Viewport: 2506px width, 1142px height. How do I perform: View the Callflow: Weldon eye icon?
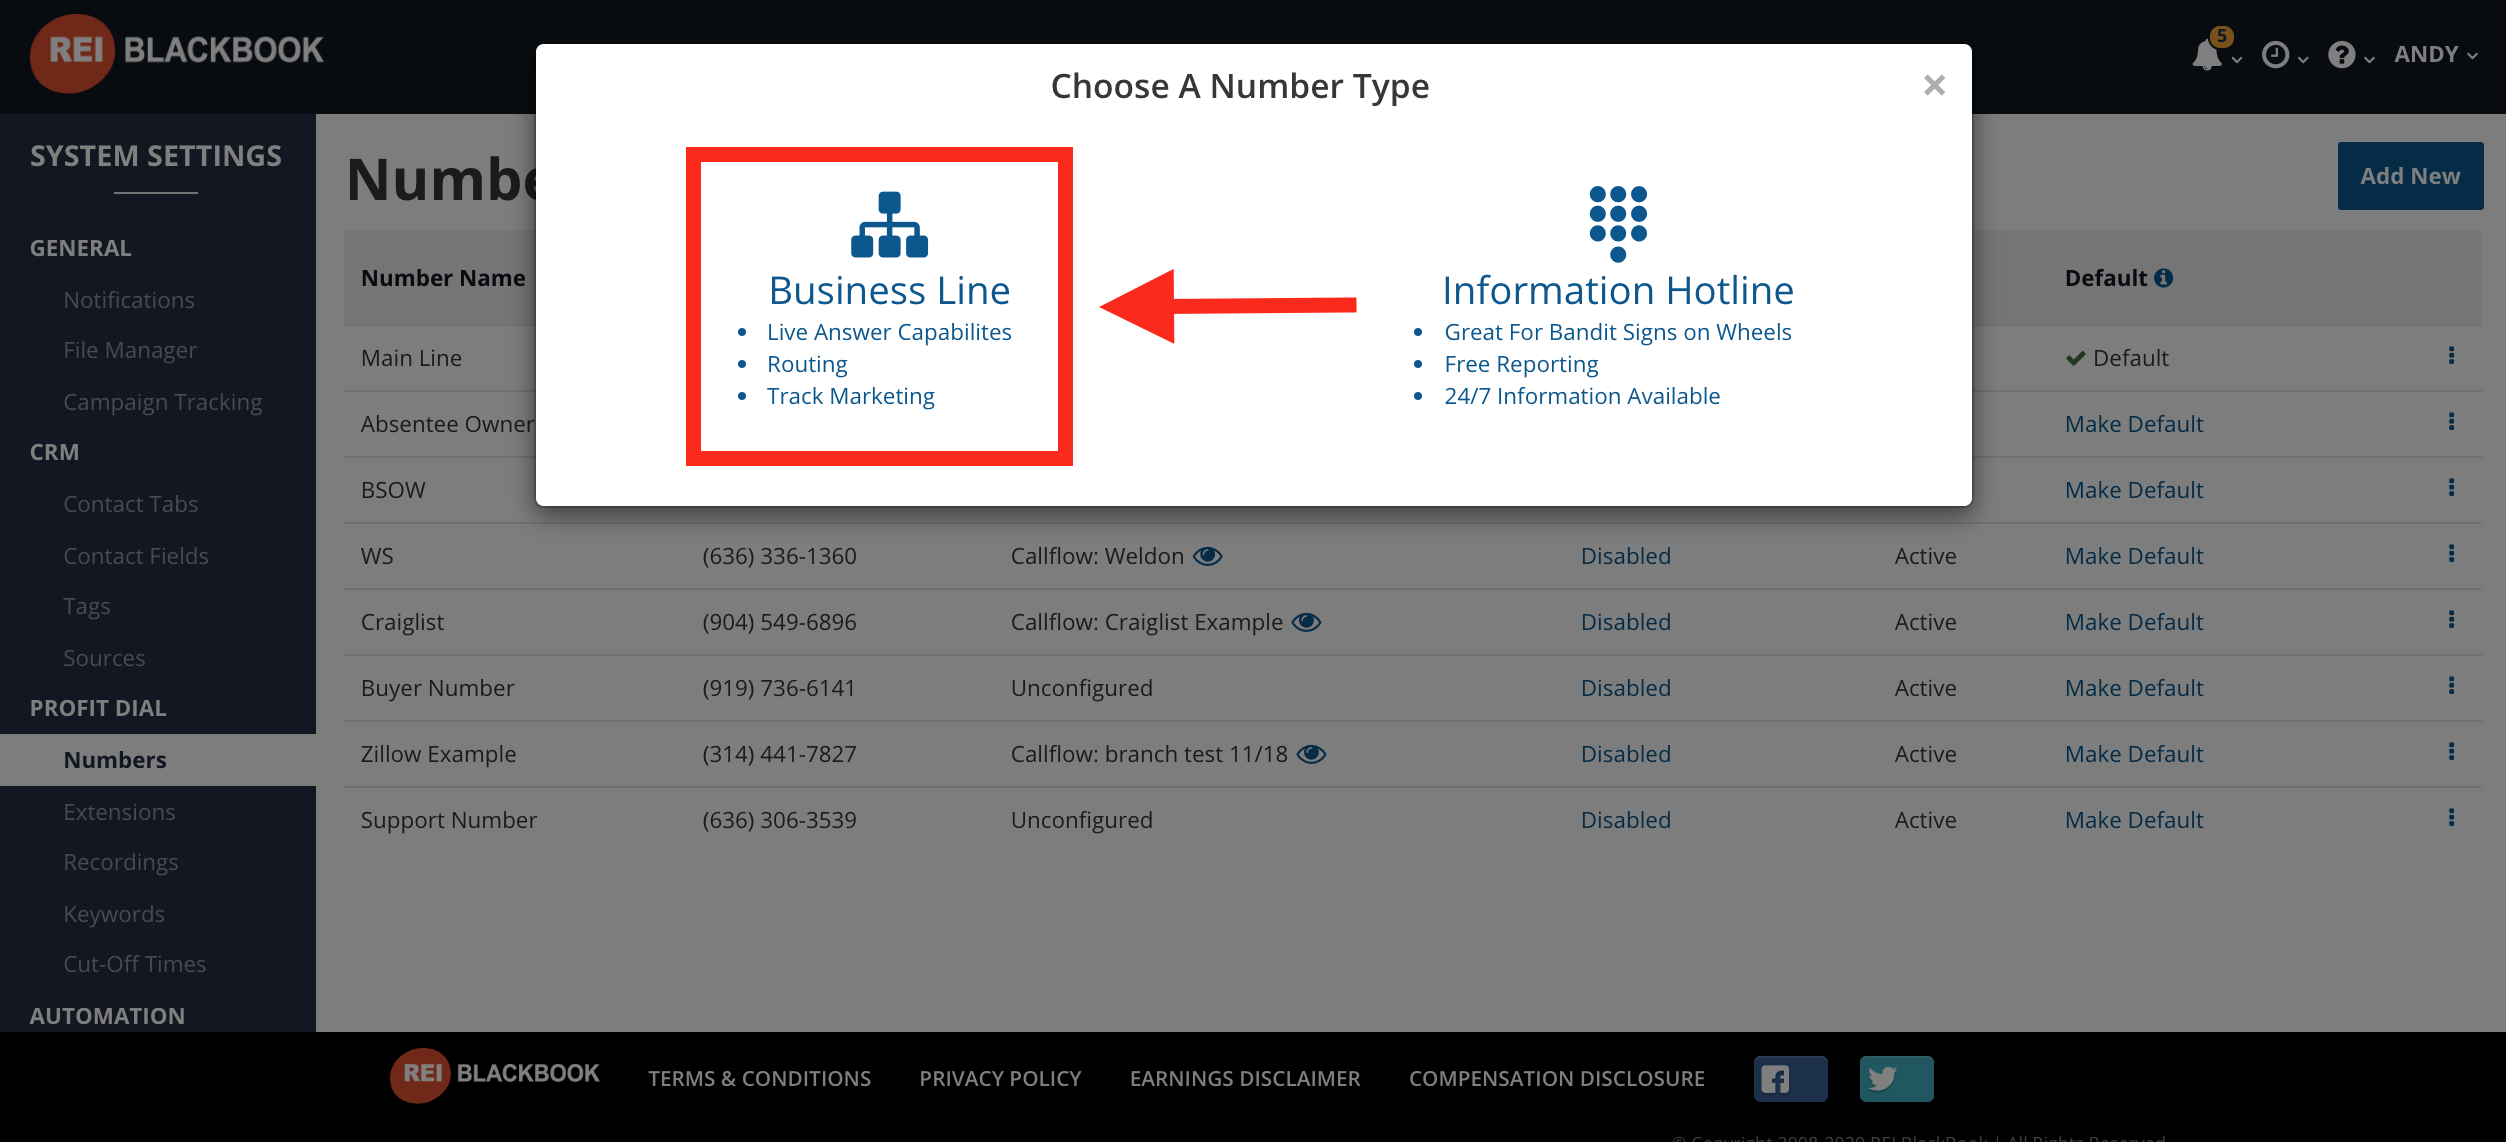tap(1208, 556)
